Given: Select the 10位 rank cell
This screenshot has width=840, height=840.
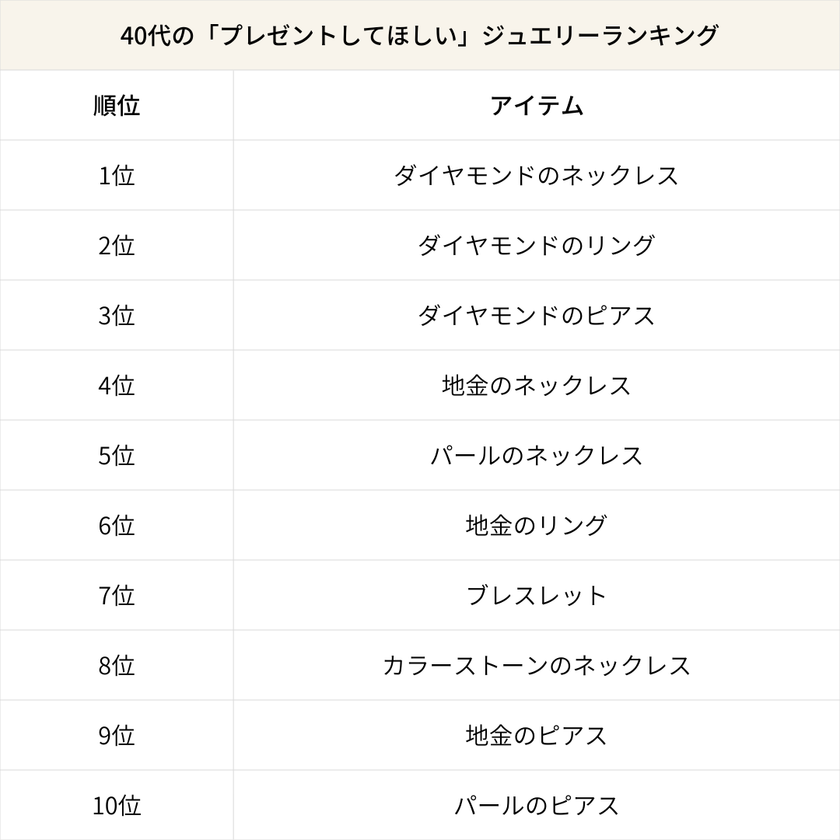Looking at the screenshot, I should tap(116, 805).
